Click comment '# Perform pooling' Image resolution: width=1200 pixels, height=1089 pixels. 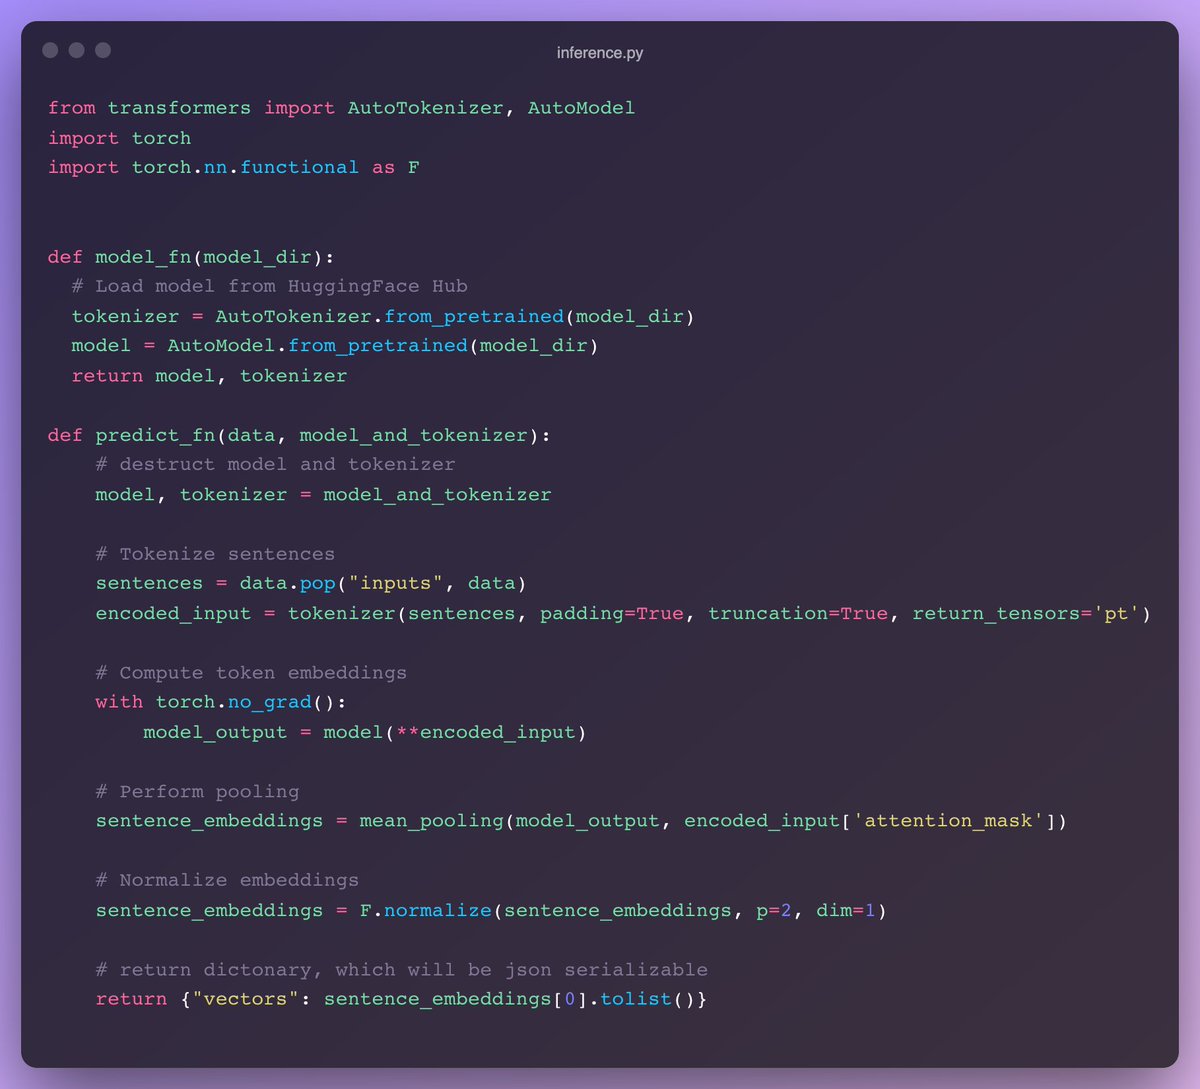click(x=197, y=792)
